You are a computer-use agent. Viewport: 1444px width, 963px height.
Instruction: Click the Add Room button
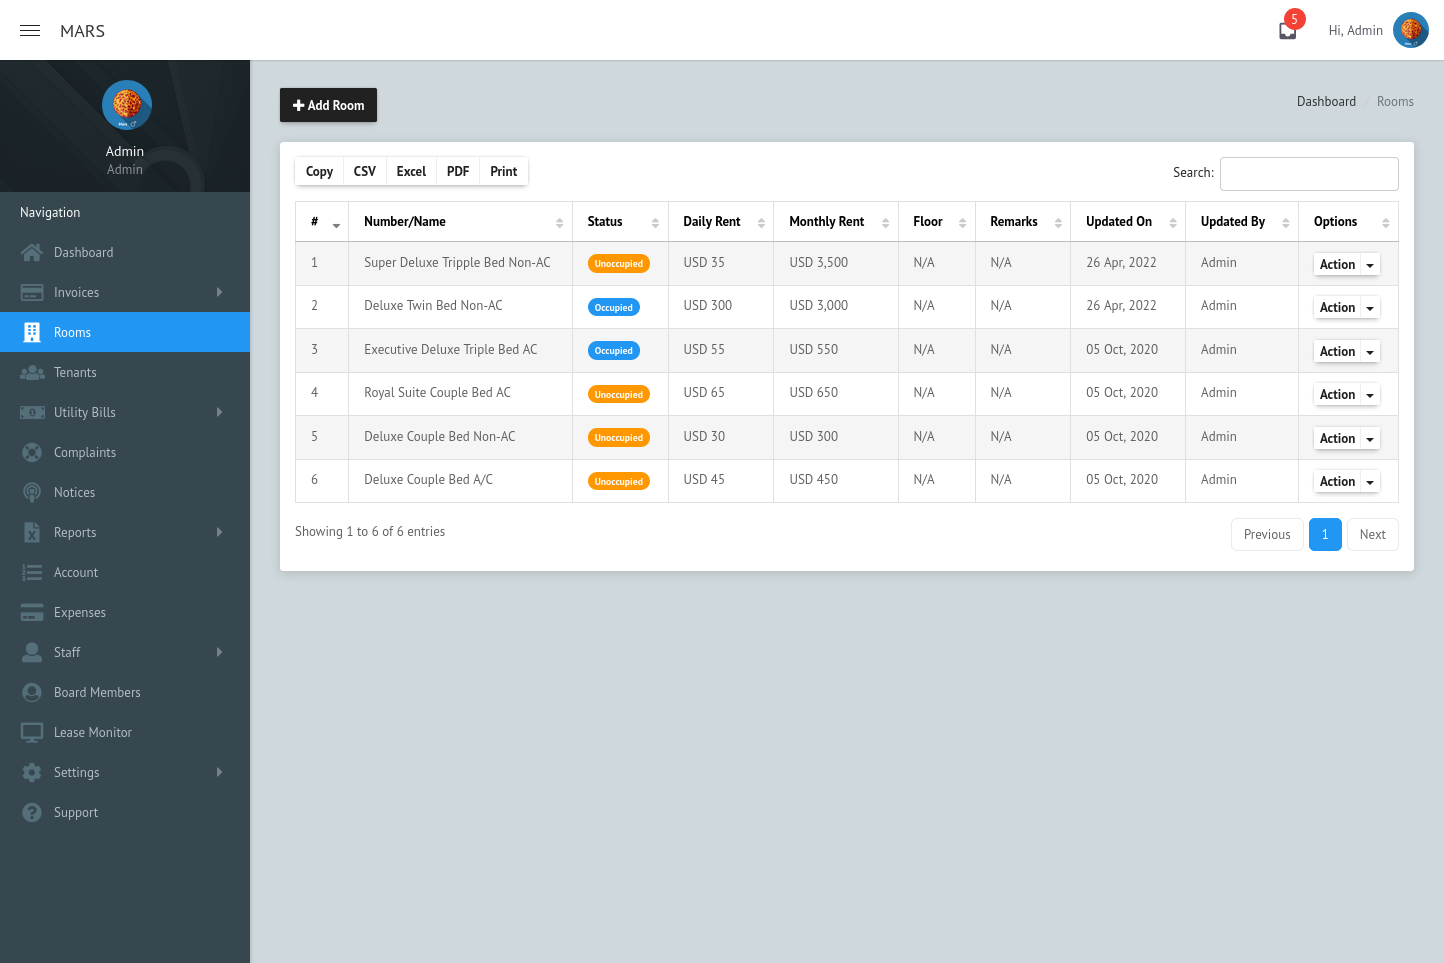[x=328, y=105]
